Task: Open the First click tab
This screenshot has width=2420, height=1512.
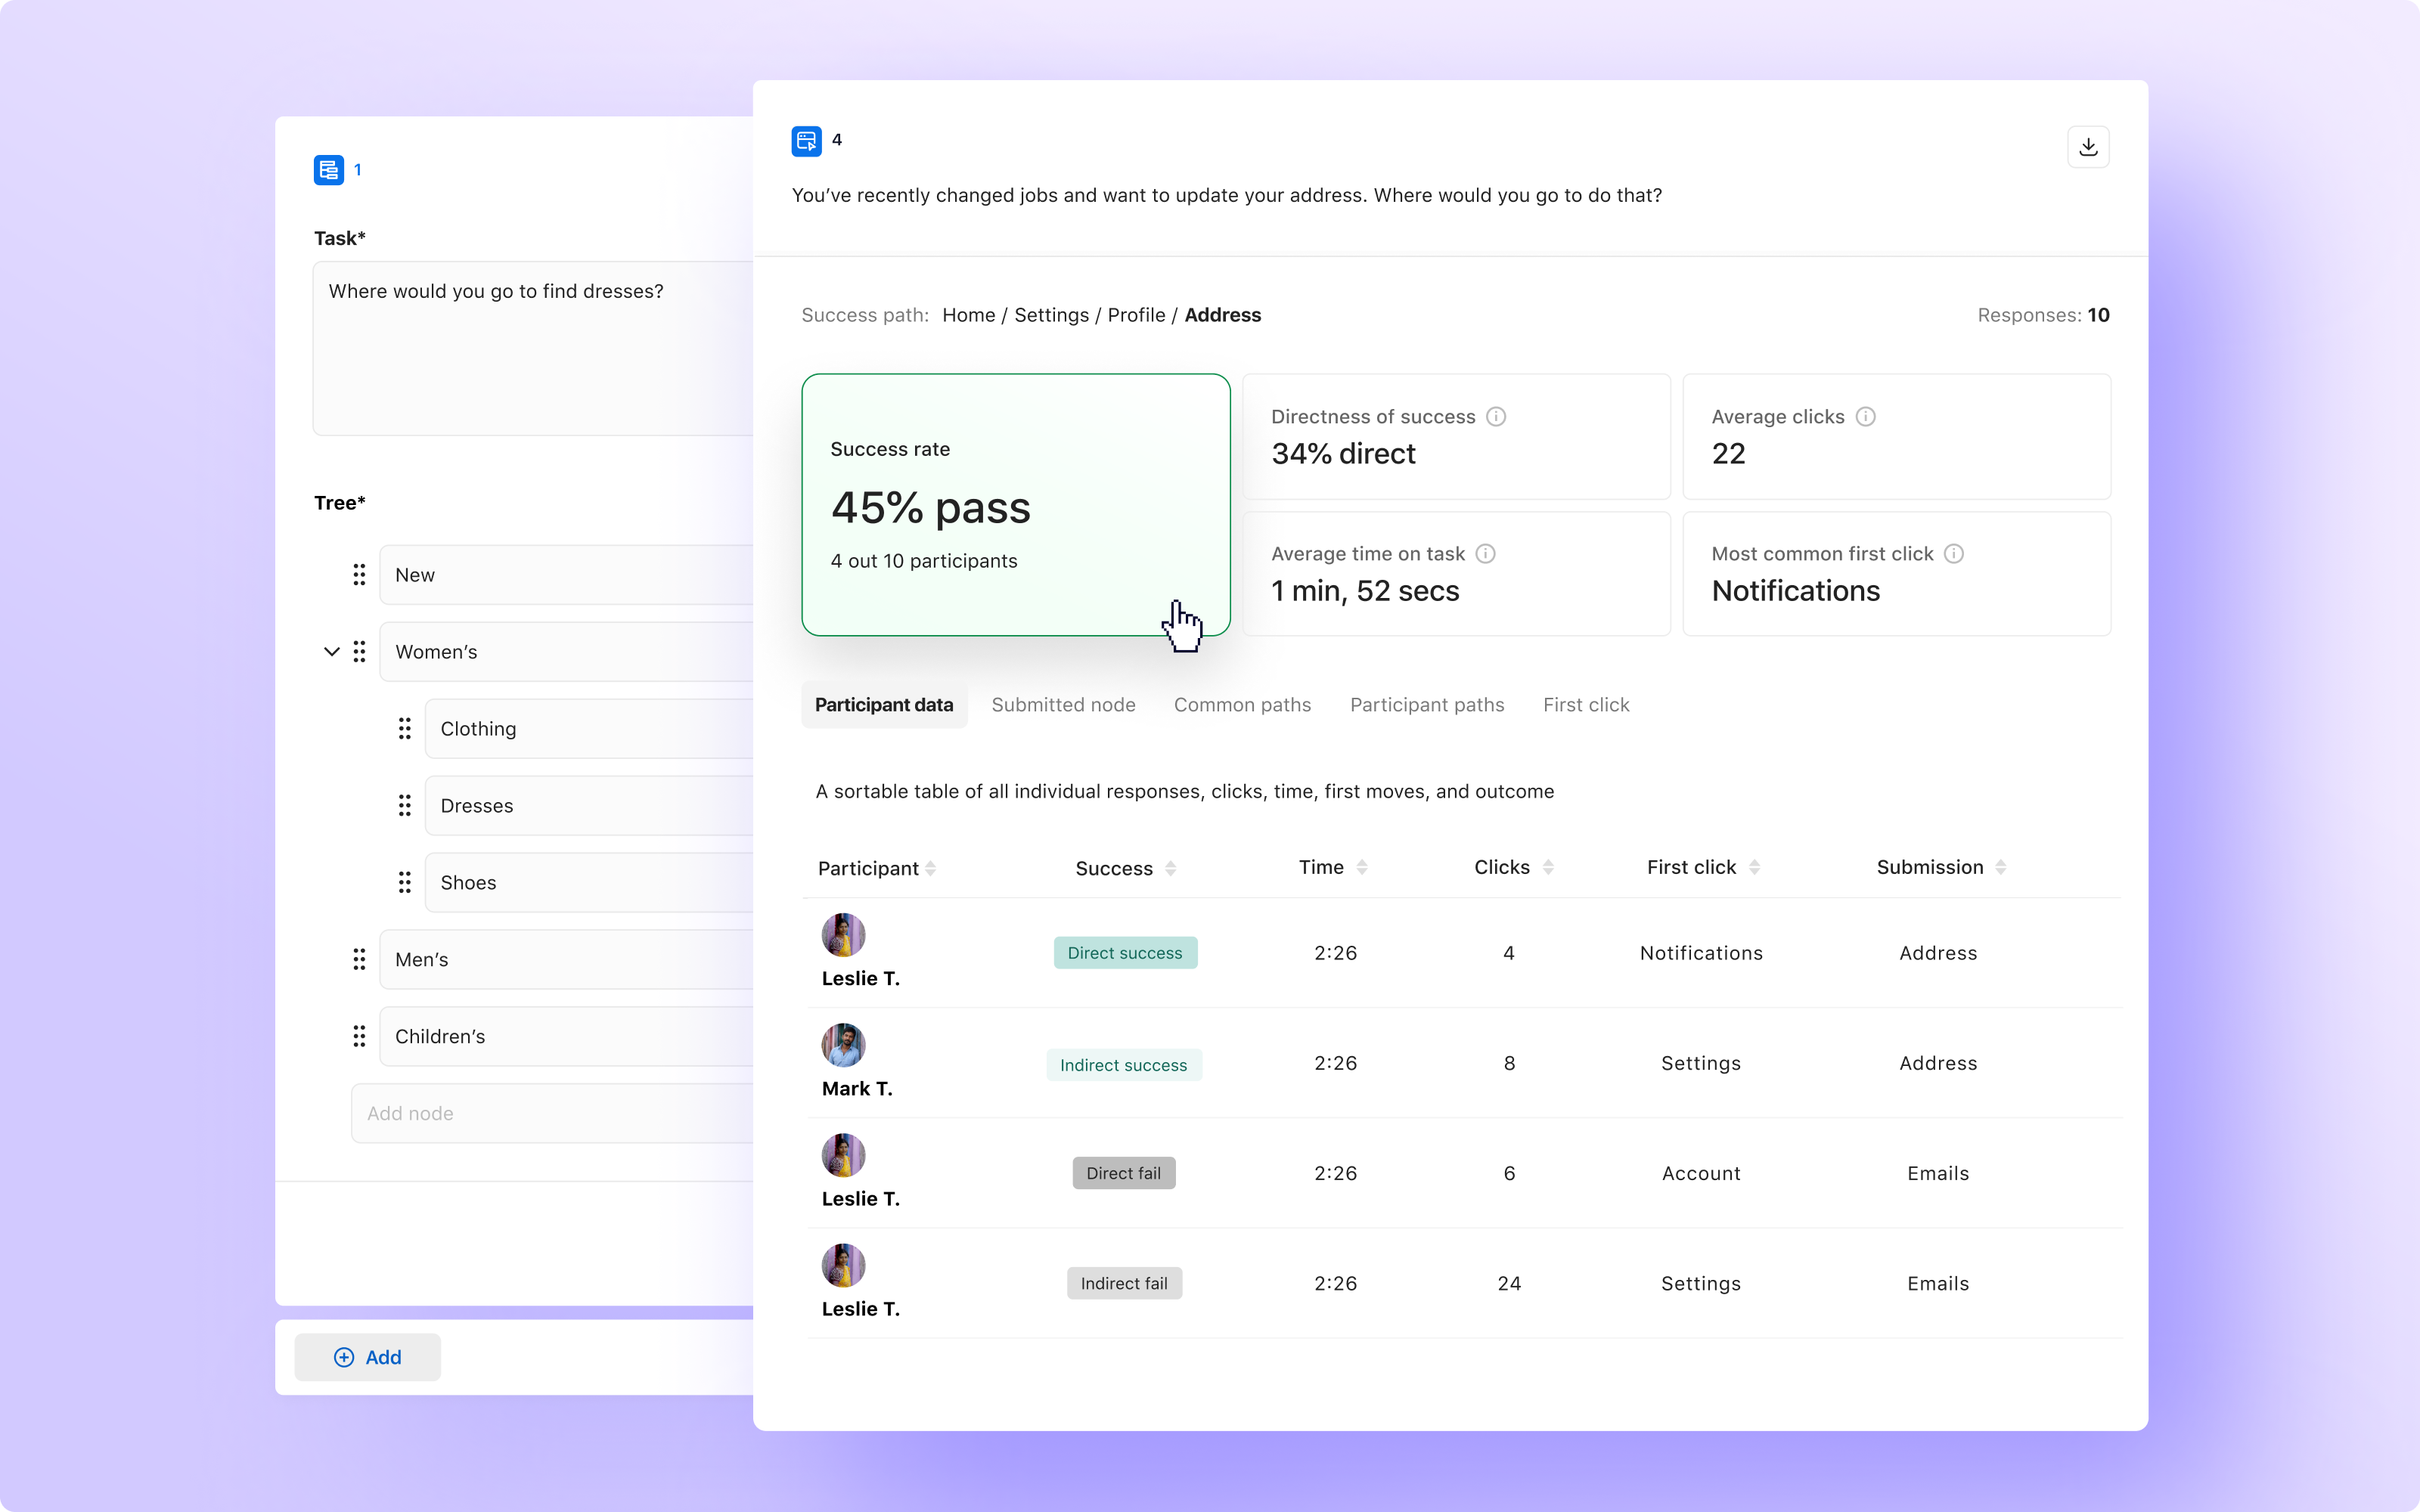Action: coord(1585,705)
